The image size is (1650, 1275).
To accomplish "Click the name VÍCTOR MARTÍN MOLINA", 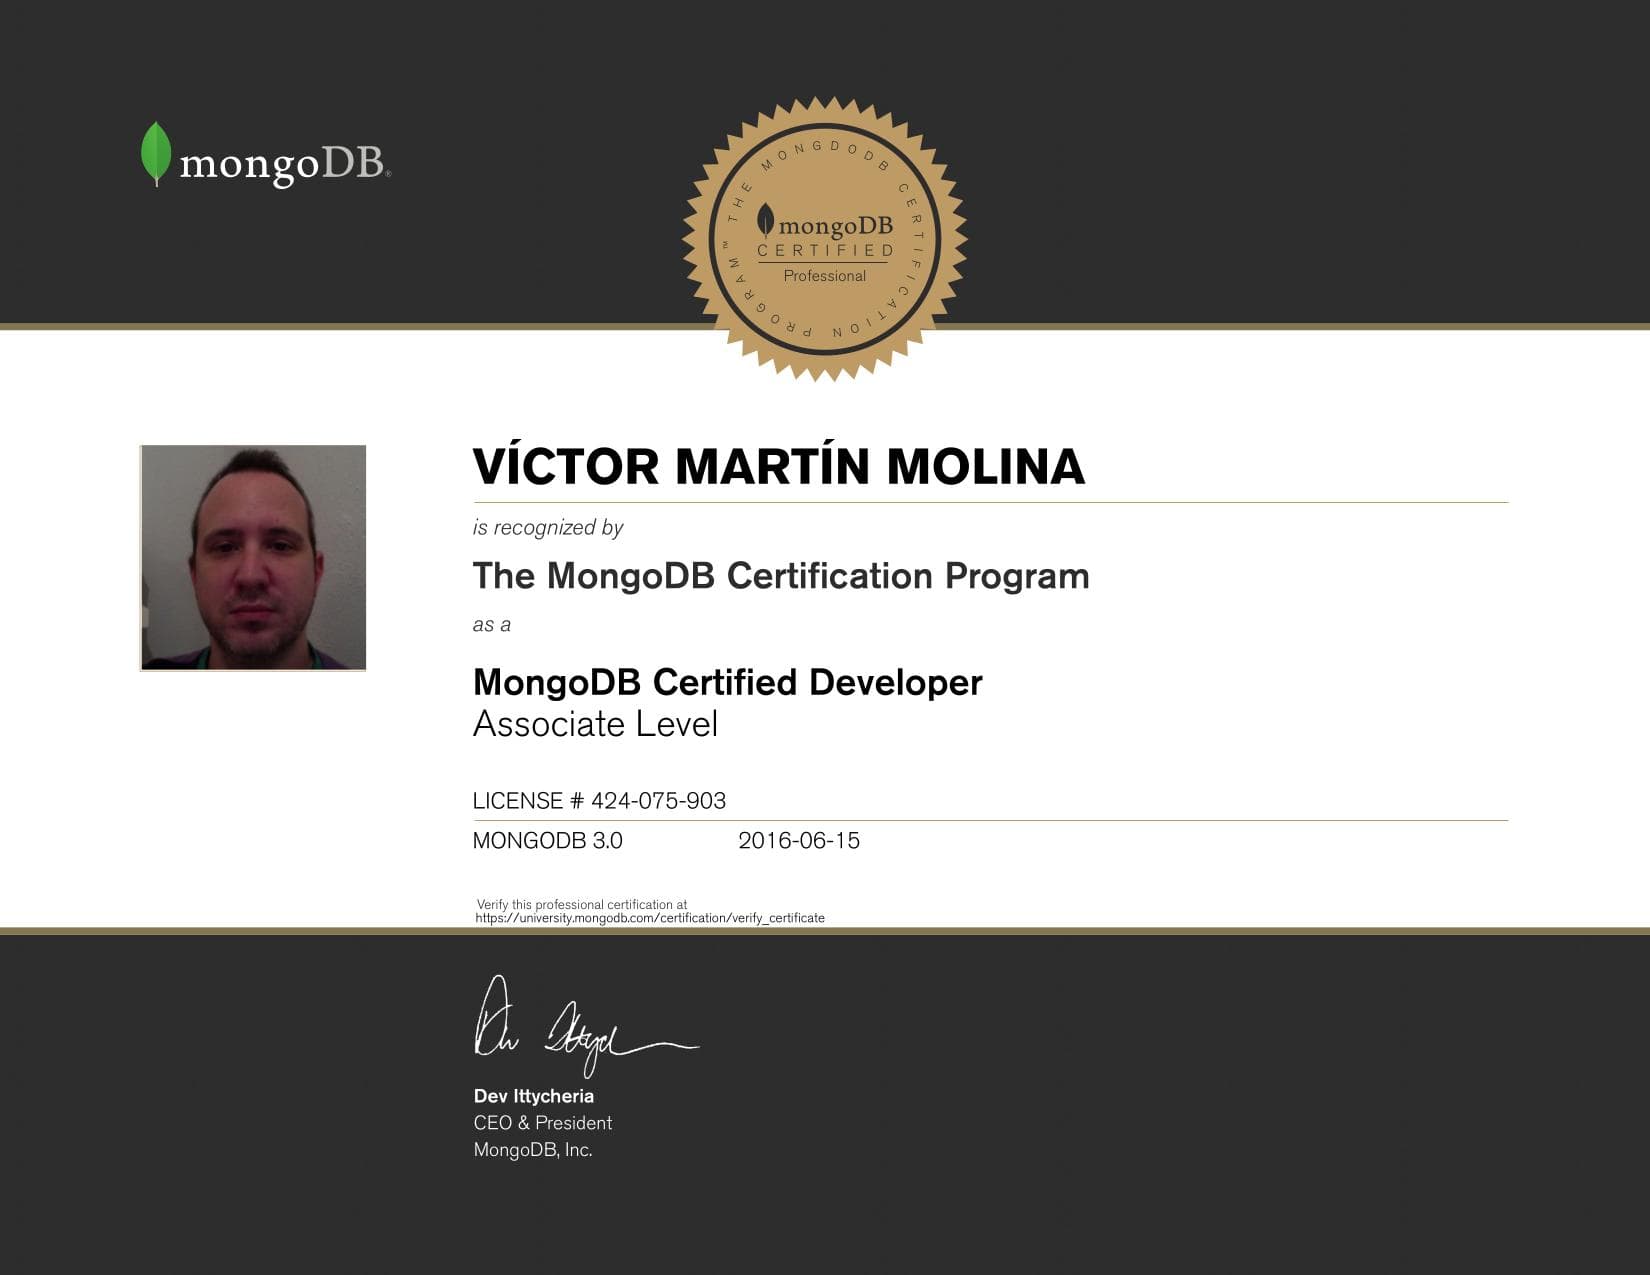I will coord(778,464).
